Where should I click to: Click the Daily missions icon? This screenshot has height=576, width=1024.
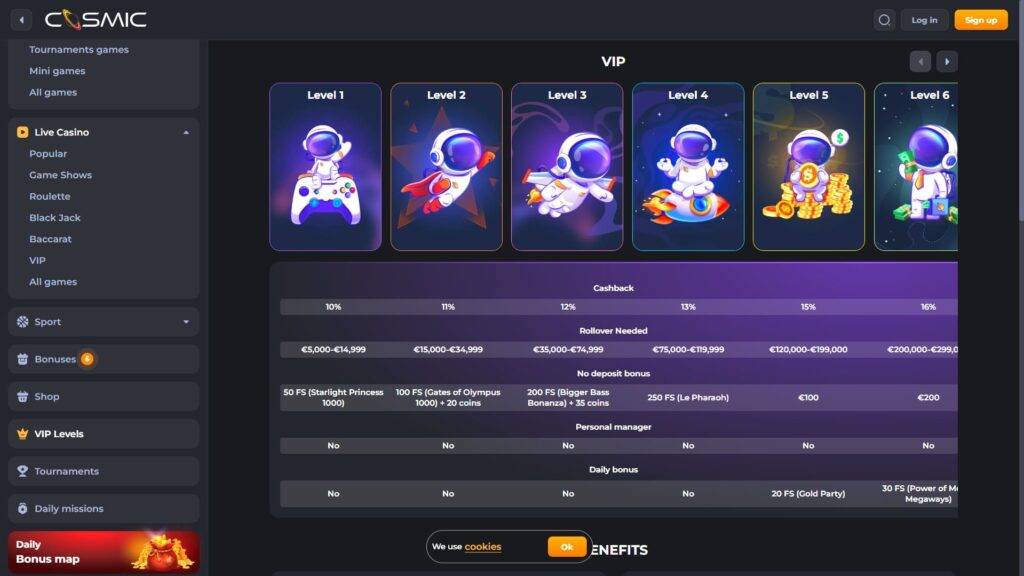pyautogui.click(x=23, y=508)
